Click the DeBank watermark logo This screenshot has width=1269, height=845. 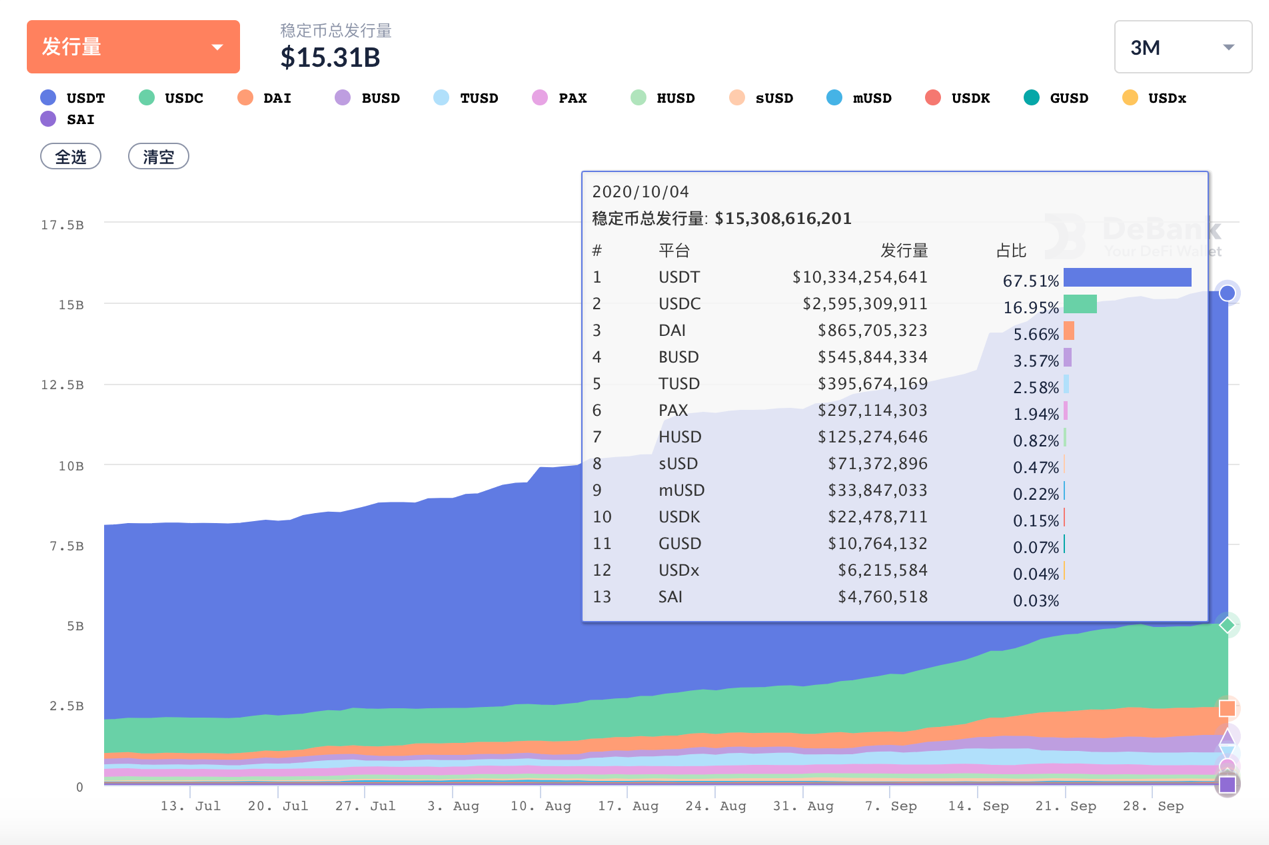point(1134,237)
